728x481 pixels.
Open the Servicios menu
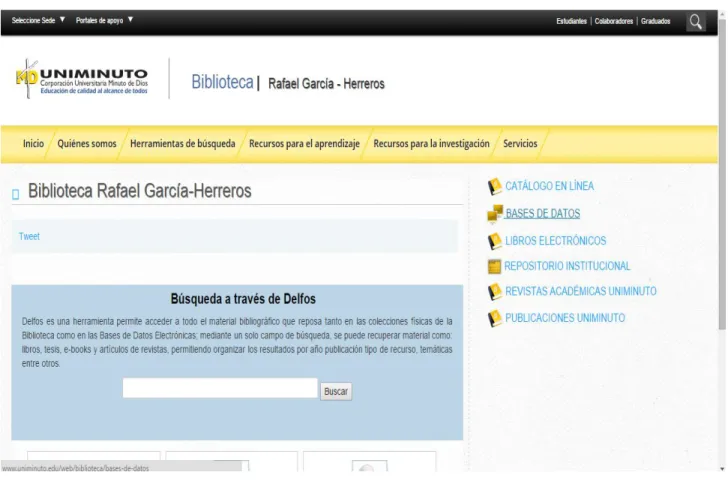coord(520,143)
